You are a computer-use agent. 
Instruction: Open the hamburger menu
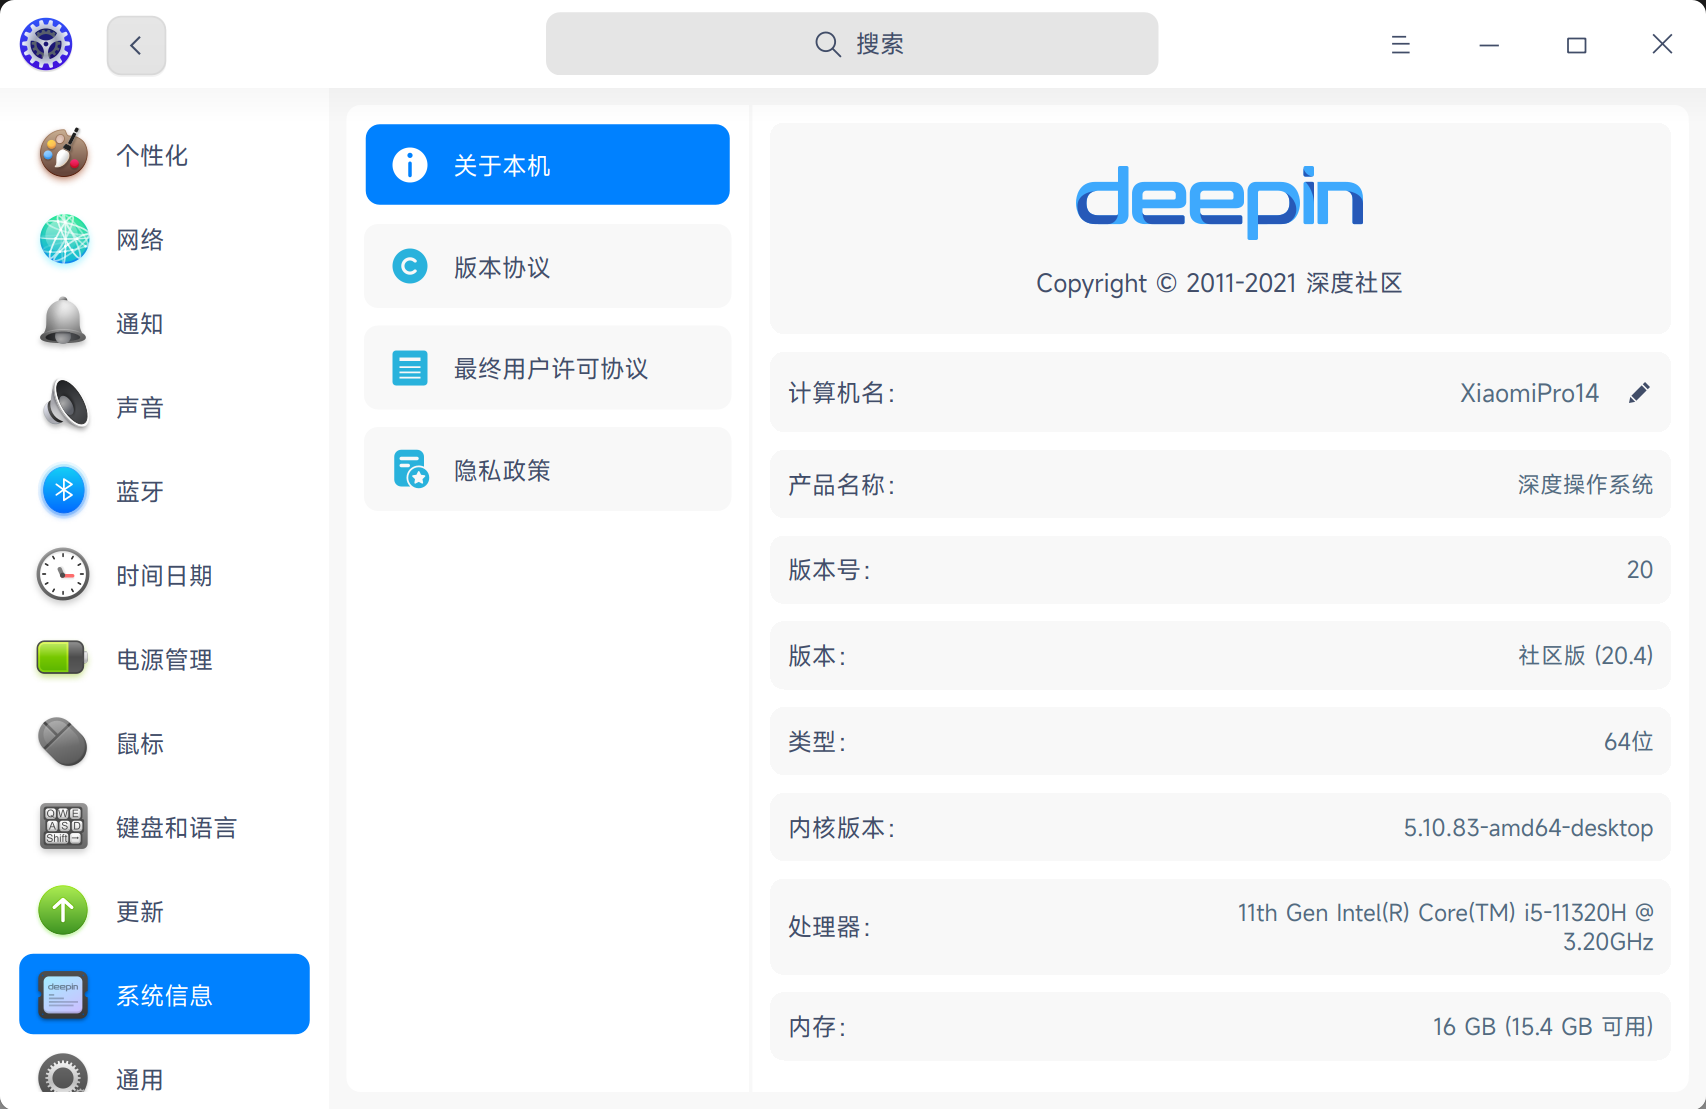click(1400, 44)
